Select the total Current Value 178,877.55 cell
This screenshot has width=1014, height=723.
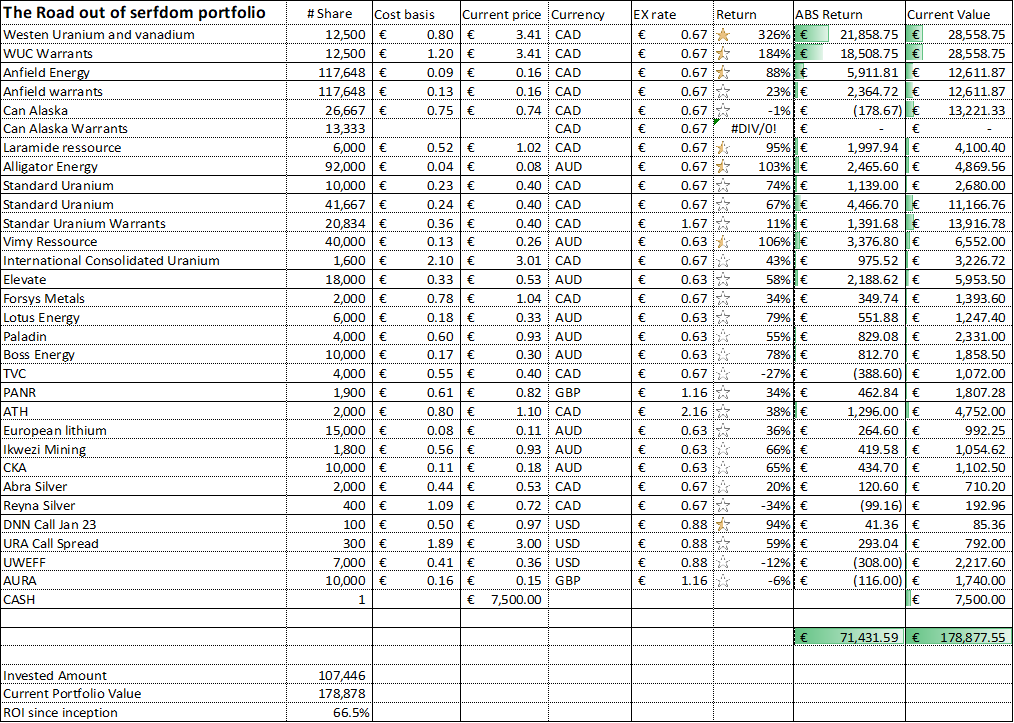[959, 637]
